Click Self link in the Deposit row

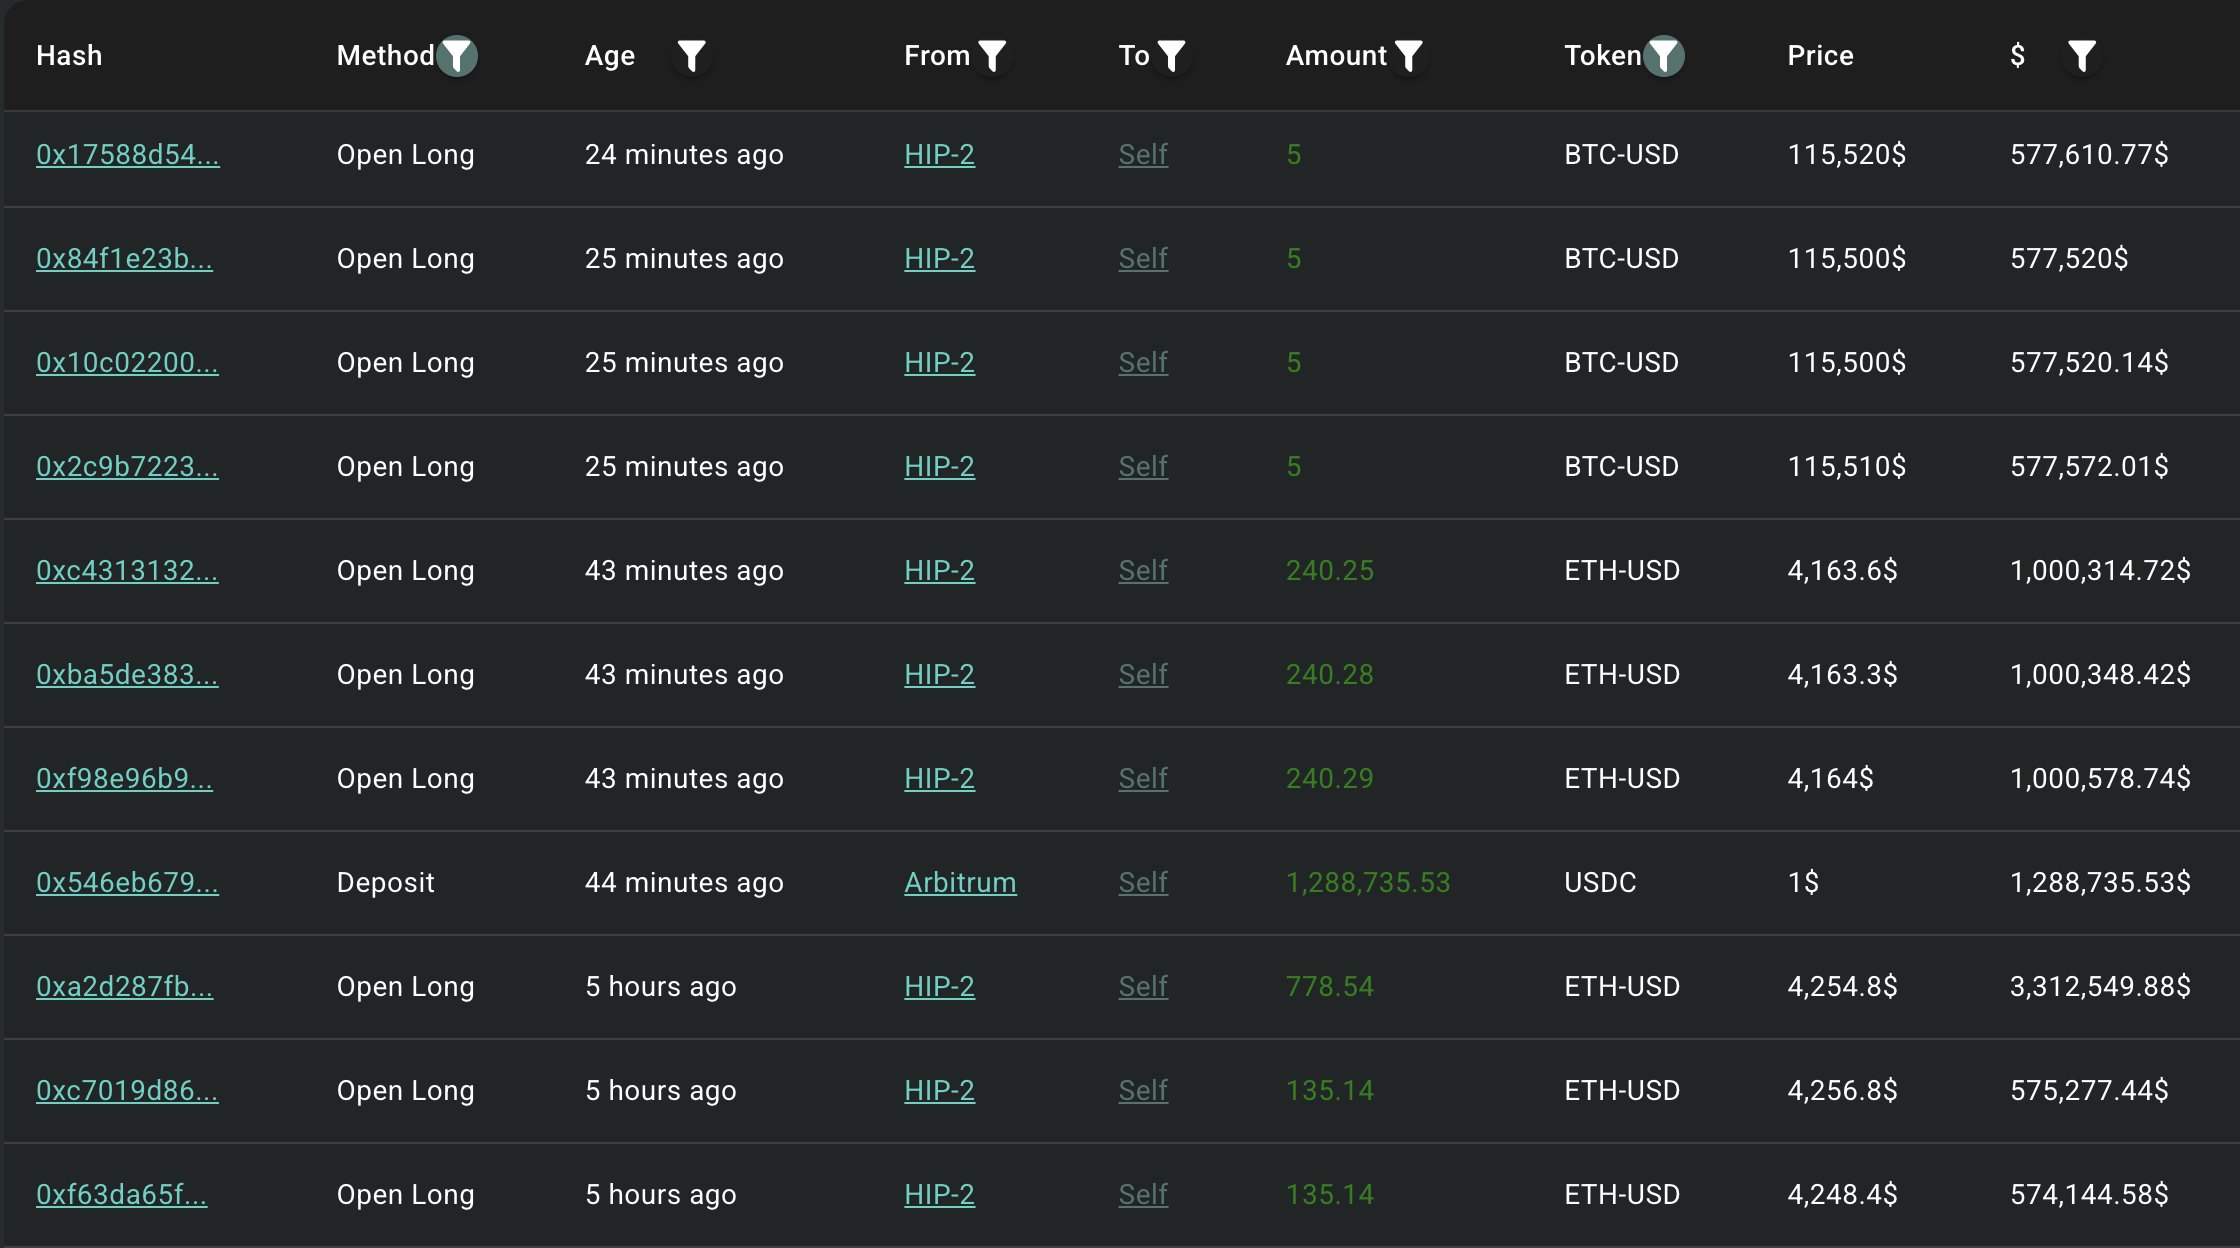[1142, 882]
